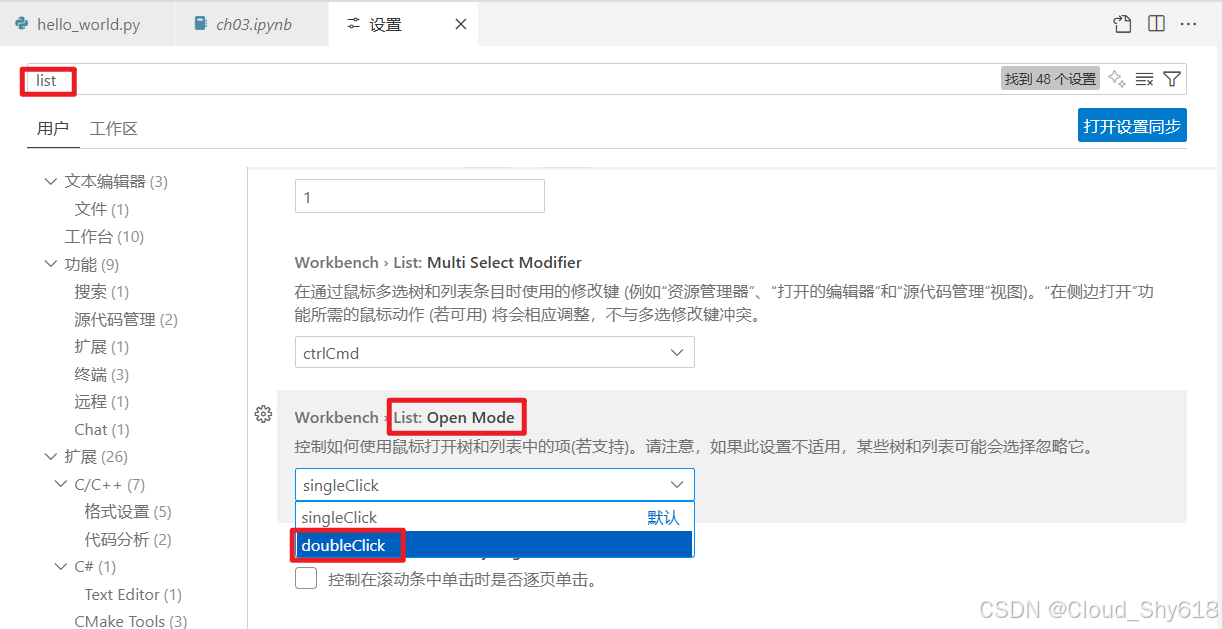
Task: Select Chat (1) in settings tree
Action: [102, 429]
